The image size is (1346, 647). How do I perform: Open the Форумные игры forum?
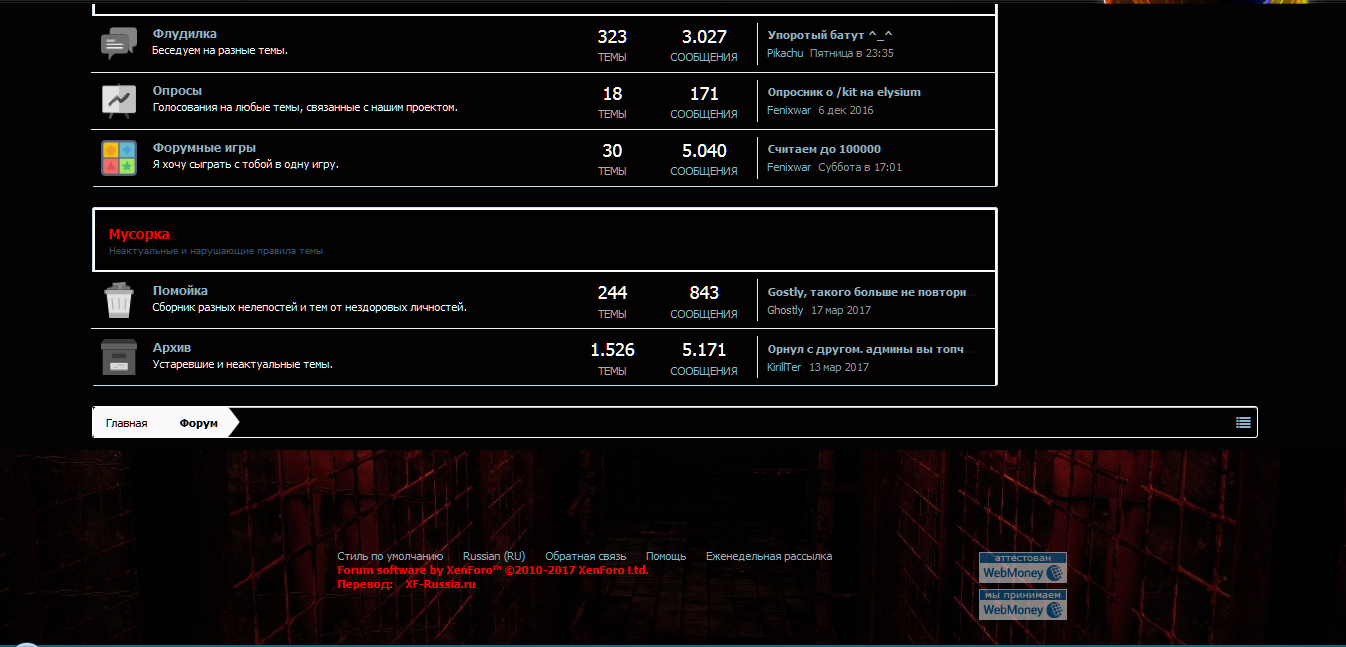point(204,148)
